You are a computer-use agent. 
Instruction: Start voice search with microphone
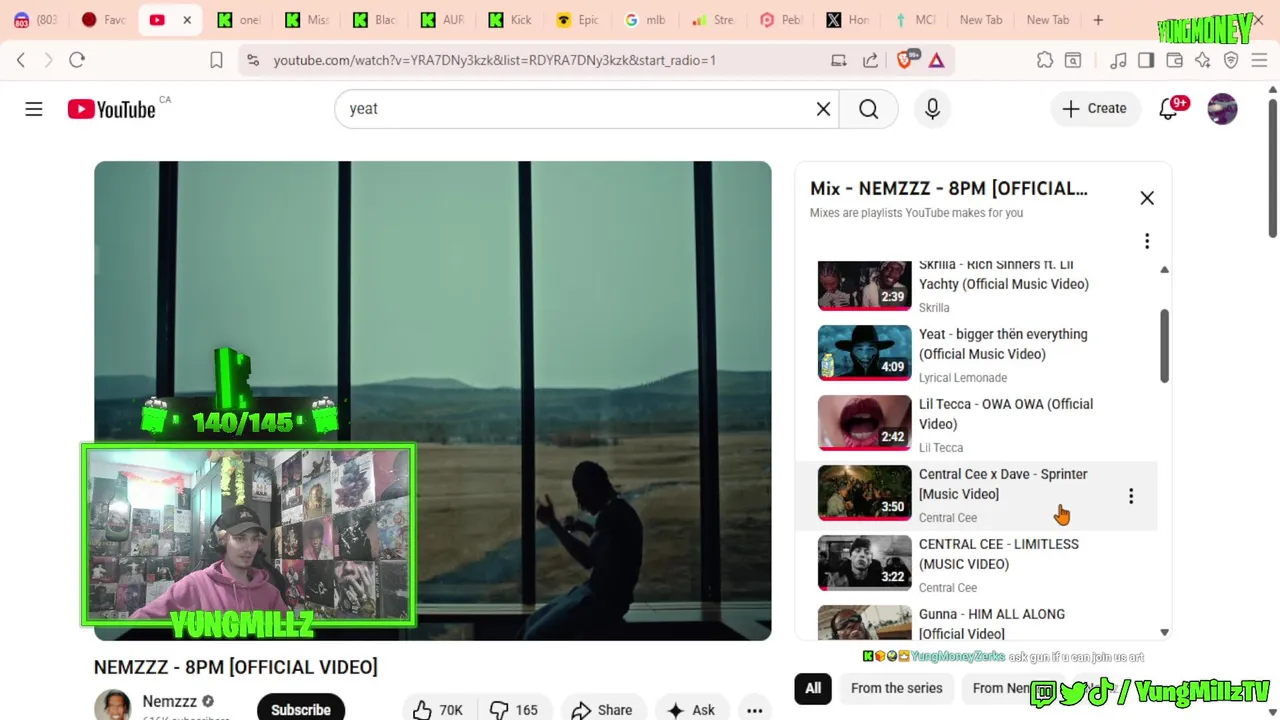(x=932, y=109)
